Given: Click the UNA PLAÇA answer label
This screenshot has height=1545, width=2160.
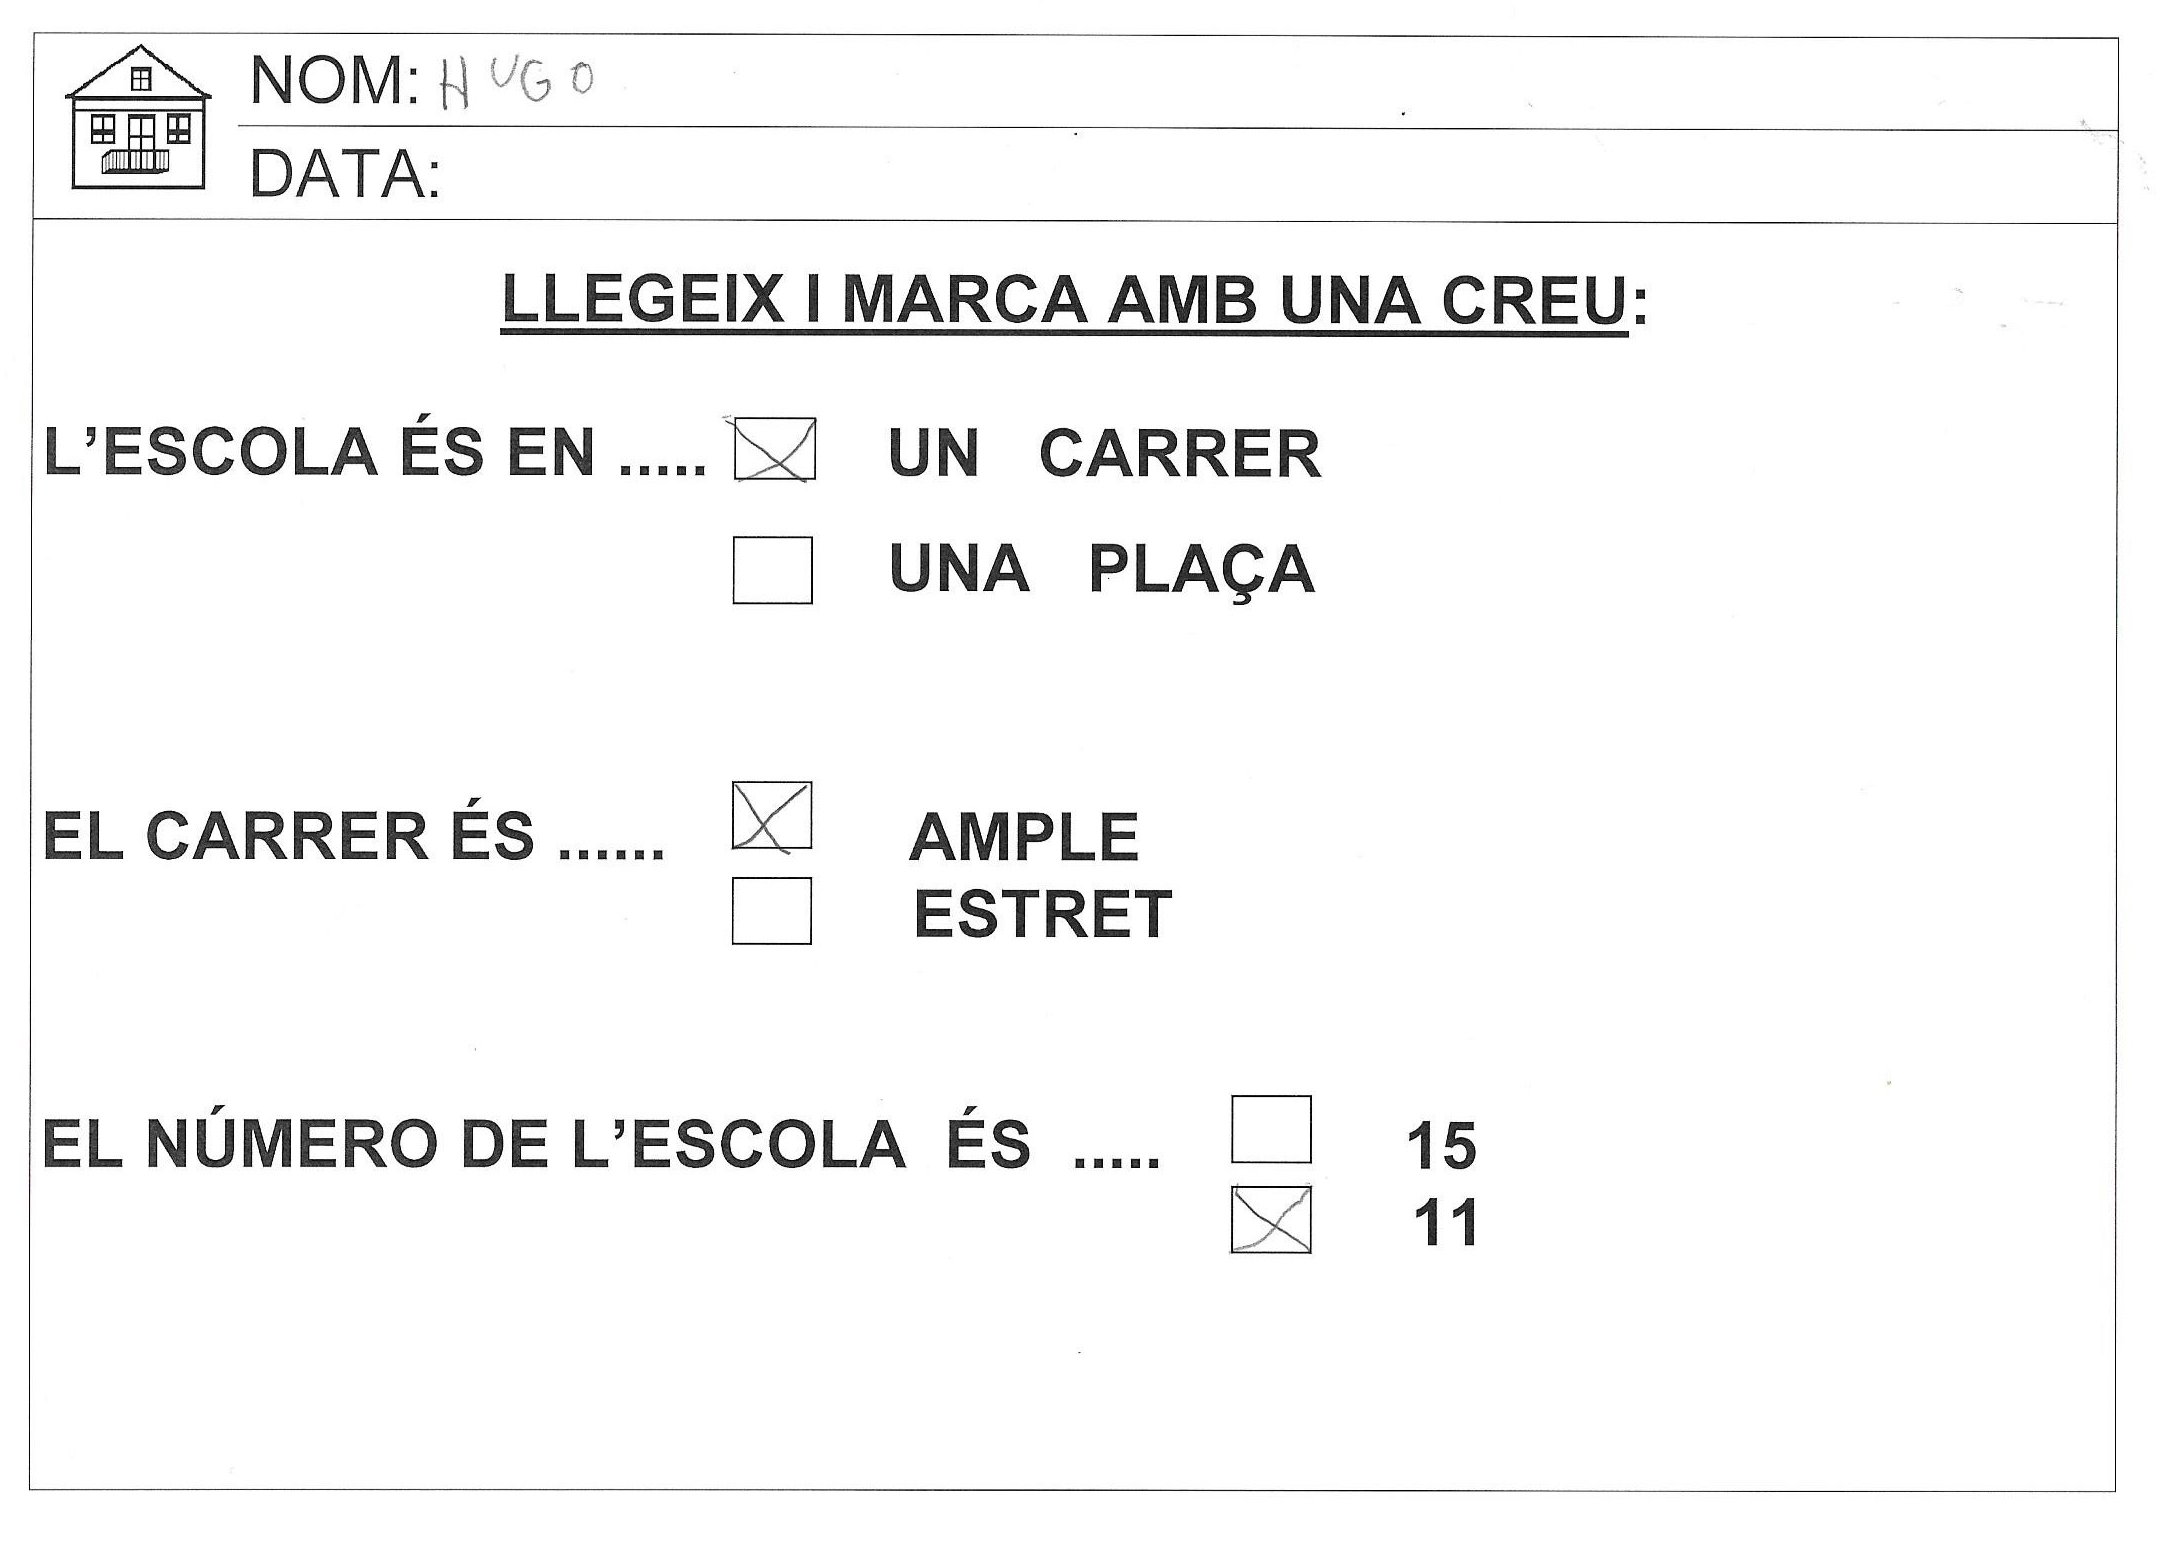Looking at the screenshot, I should (x=1101, y=570).
